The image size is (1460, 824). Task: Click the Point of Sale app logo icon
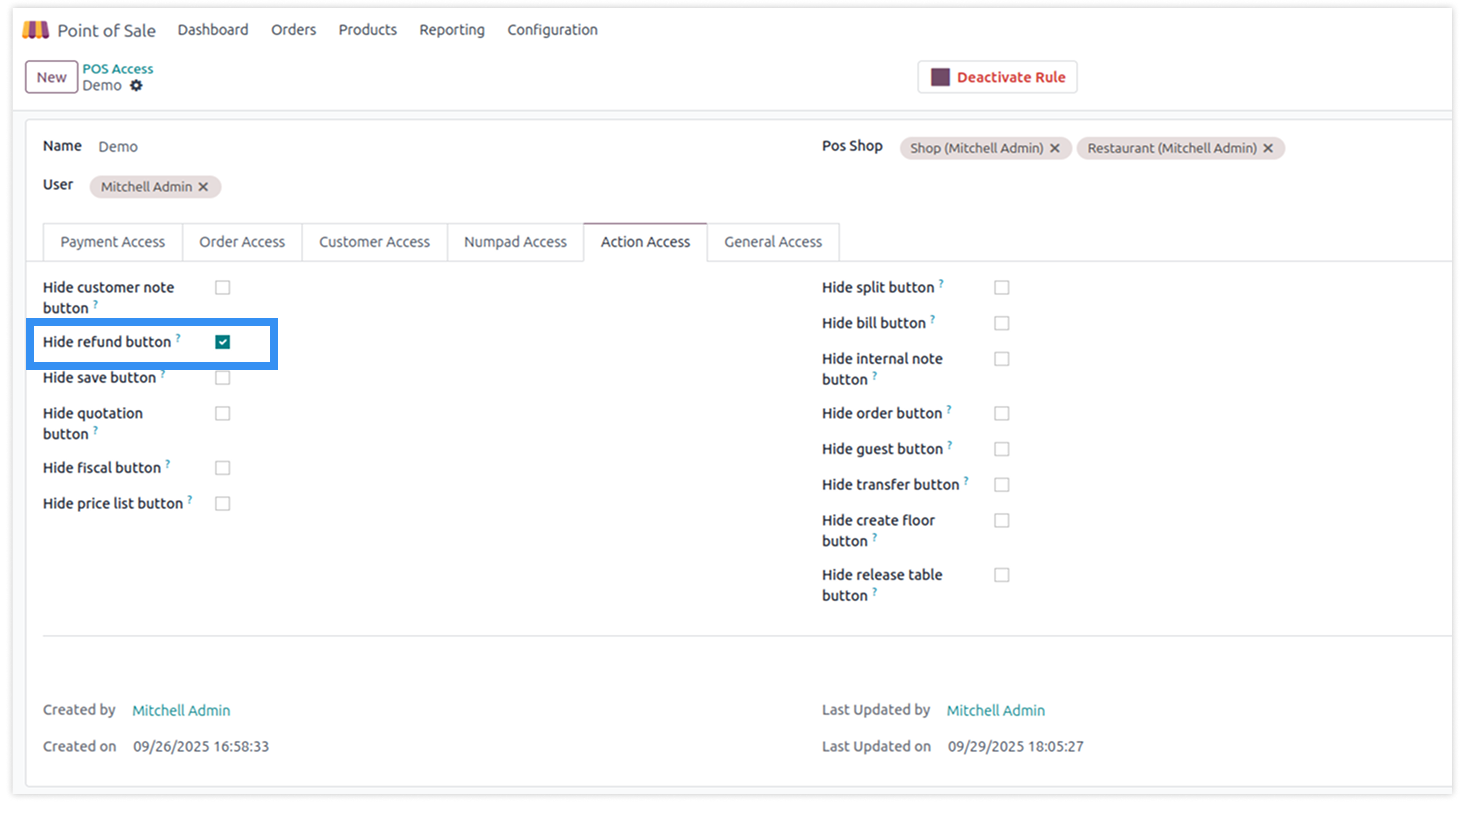click(36, 30)
